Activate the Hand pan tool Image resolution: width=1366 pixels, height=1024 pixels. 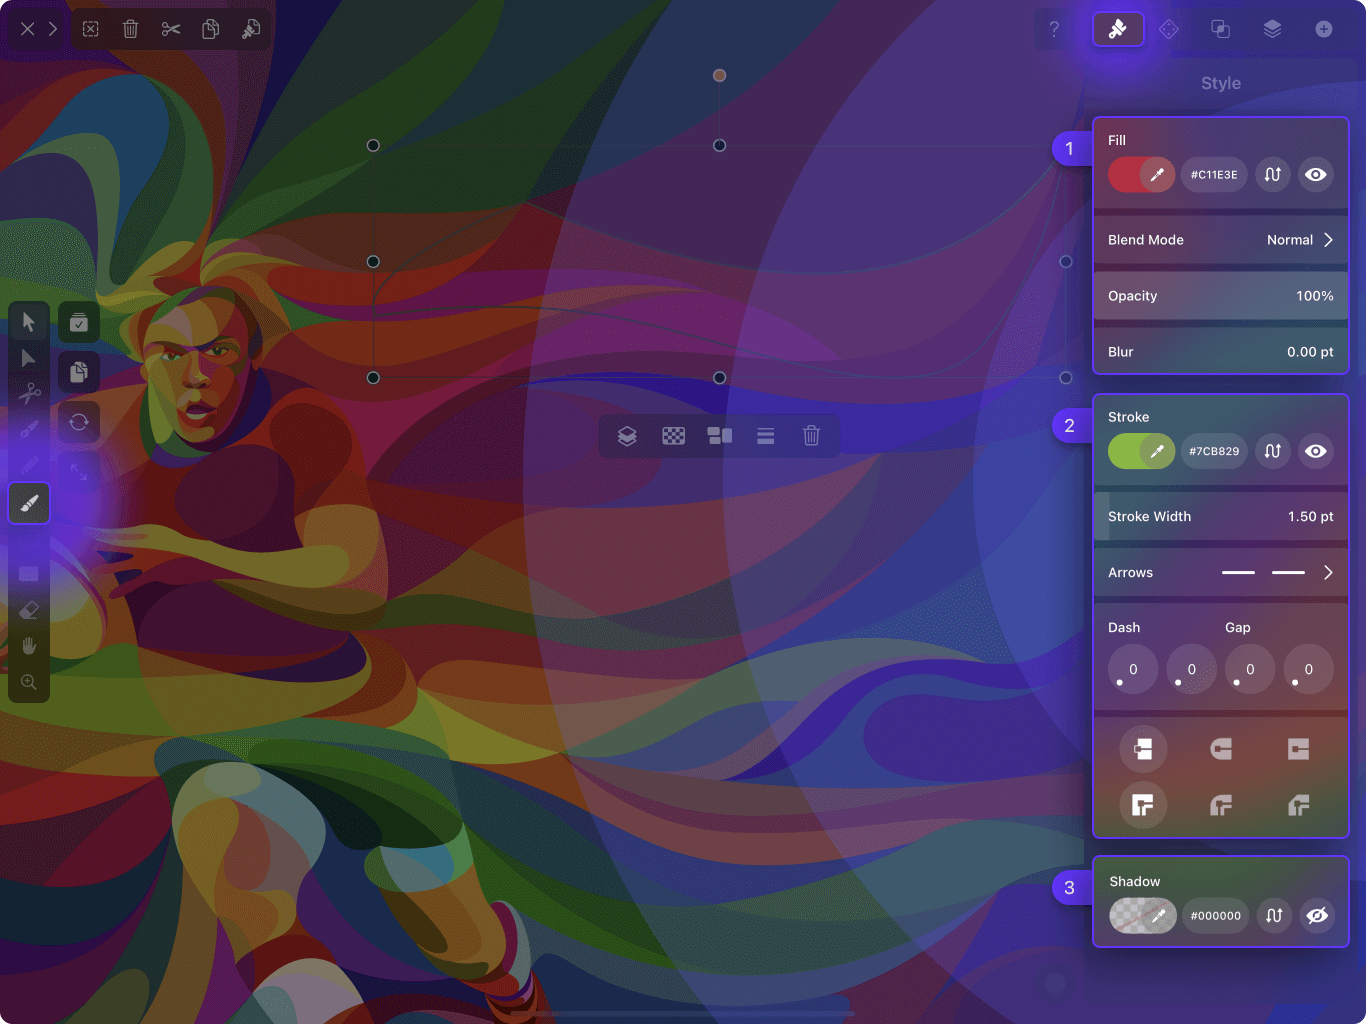tap(29, 646)
